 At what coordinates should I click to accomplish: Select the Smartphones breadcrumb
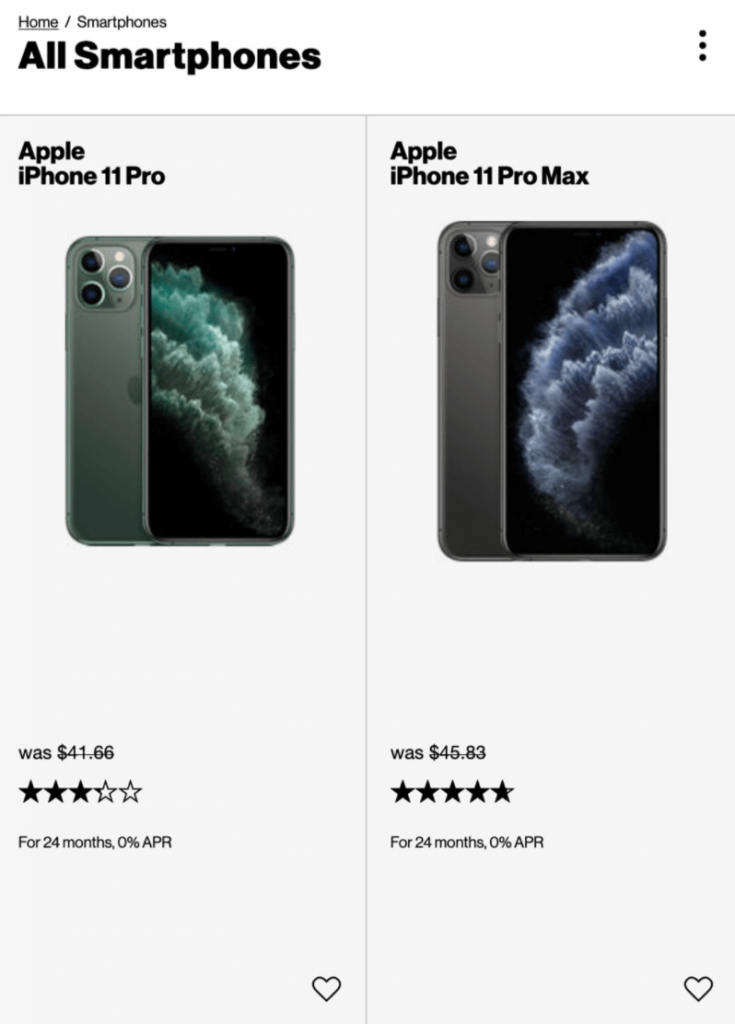(x=122, y=22)
